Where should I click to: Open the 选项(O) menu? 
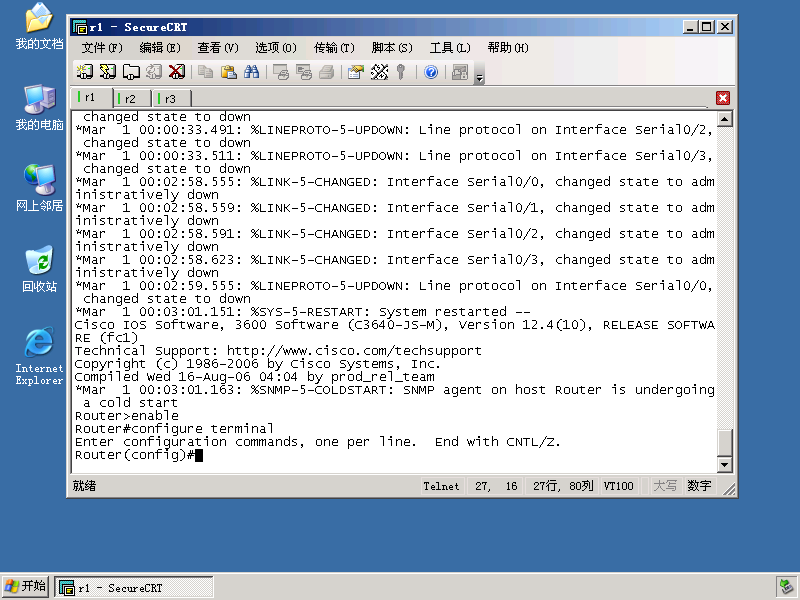(276, 48)
